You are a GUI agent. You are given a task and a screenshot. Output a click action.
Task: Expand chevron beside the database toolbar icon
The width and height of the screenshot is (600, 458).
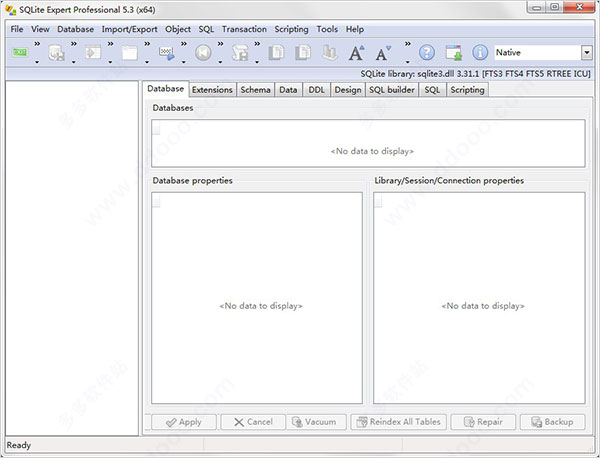point(73,44)
